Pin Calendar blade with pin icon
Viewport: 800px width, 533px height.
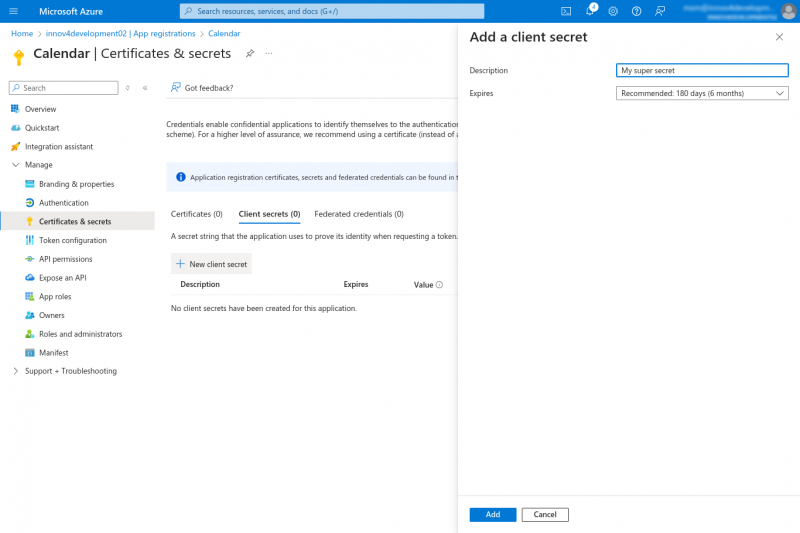click(250, 54)
